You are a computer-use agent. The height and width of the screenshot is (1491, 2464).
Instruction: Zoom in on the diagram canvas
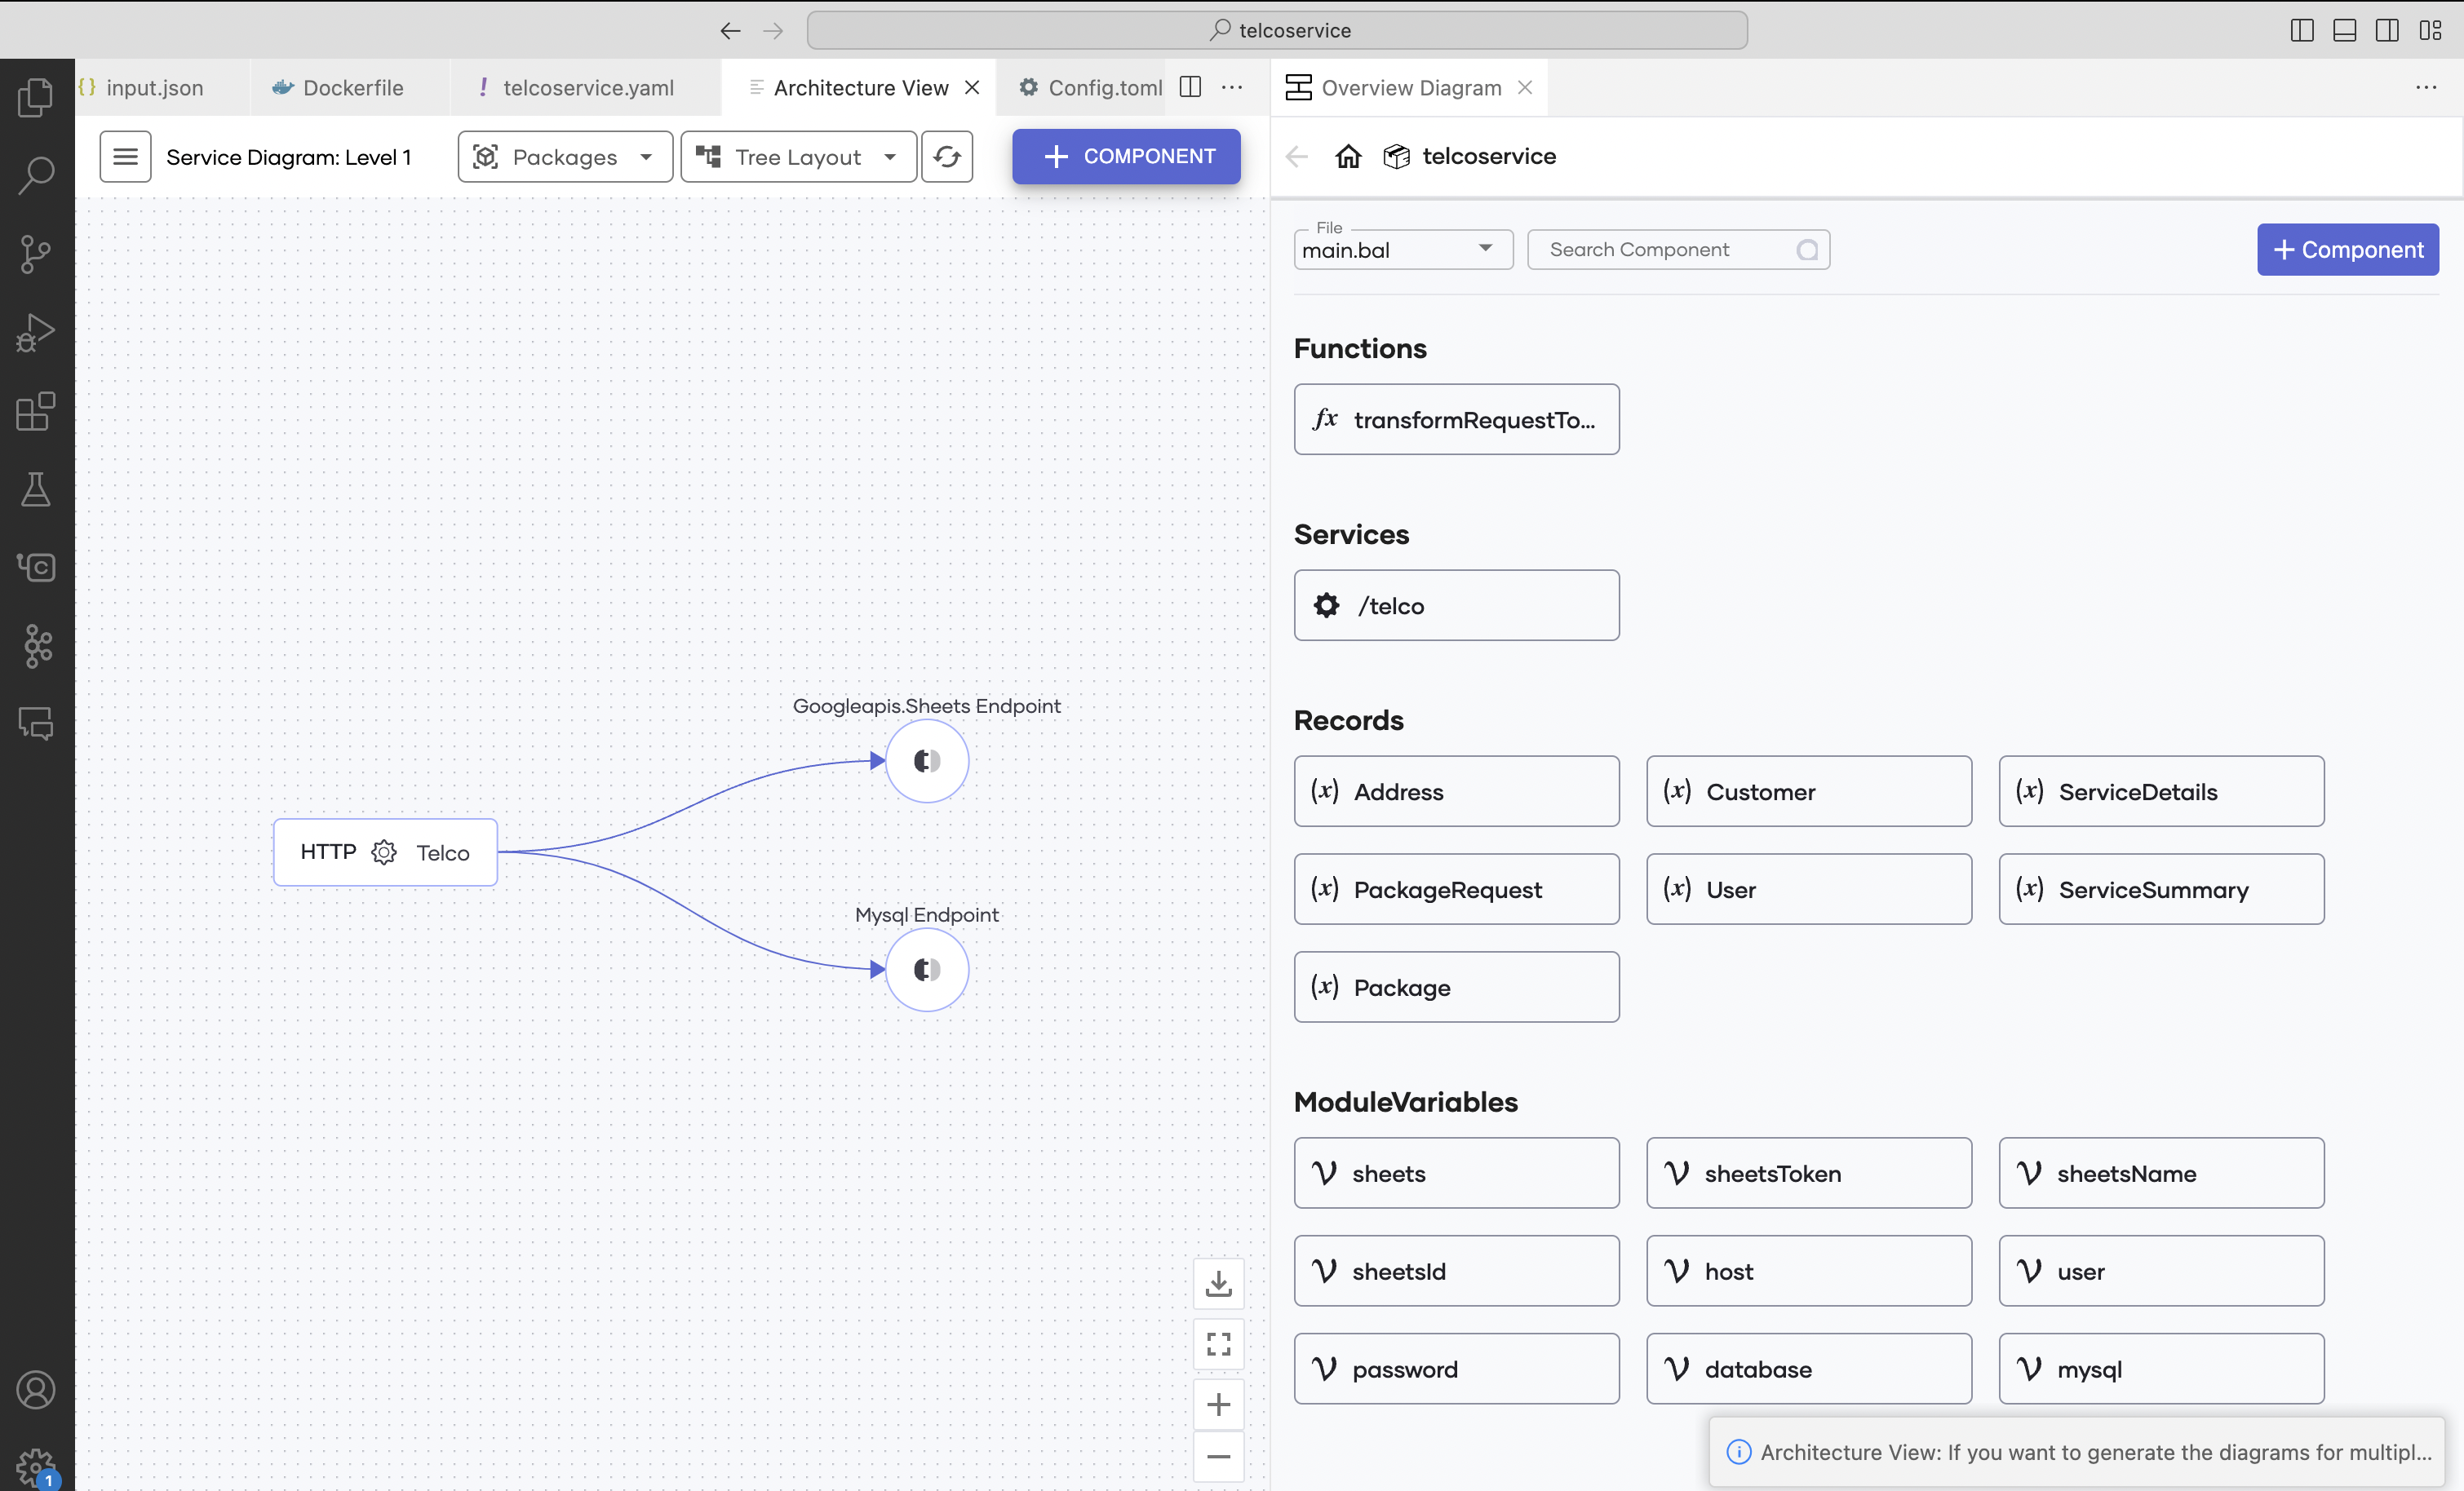(x=1218, y=1404)
